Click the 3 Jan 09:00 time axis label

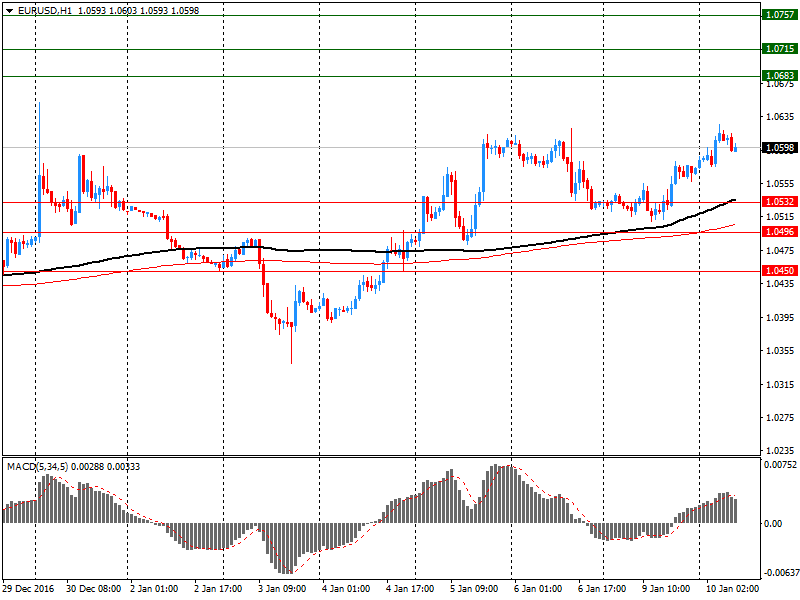point(282,588)
